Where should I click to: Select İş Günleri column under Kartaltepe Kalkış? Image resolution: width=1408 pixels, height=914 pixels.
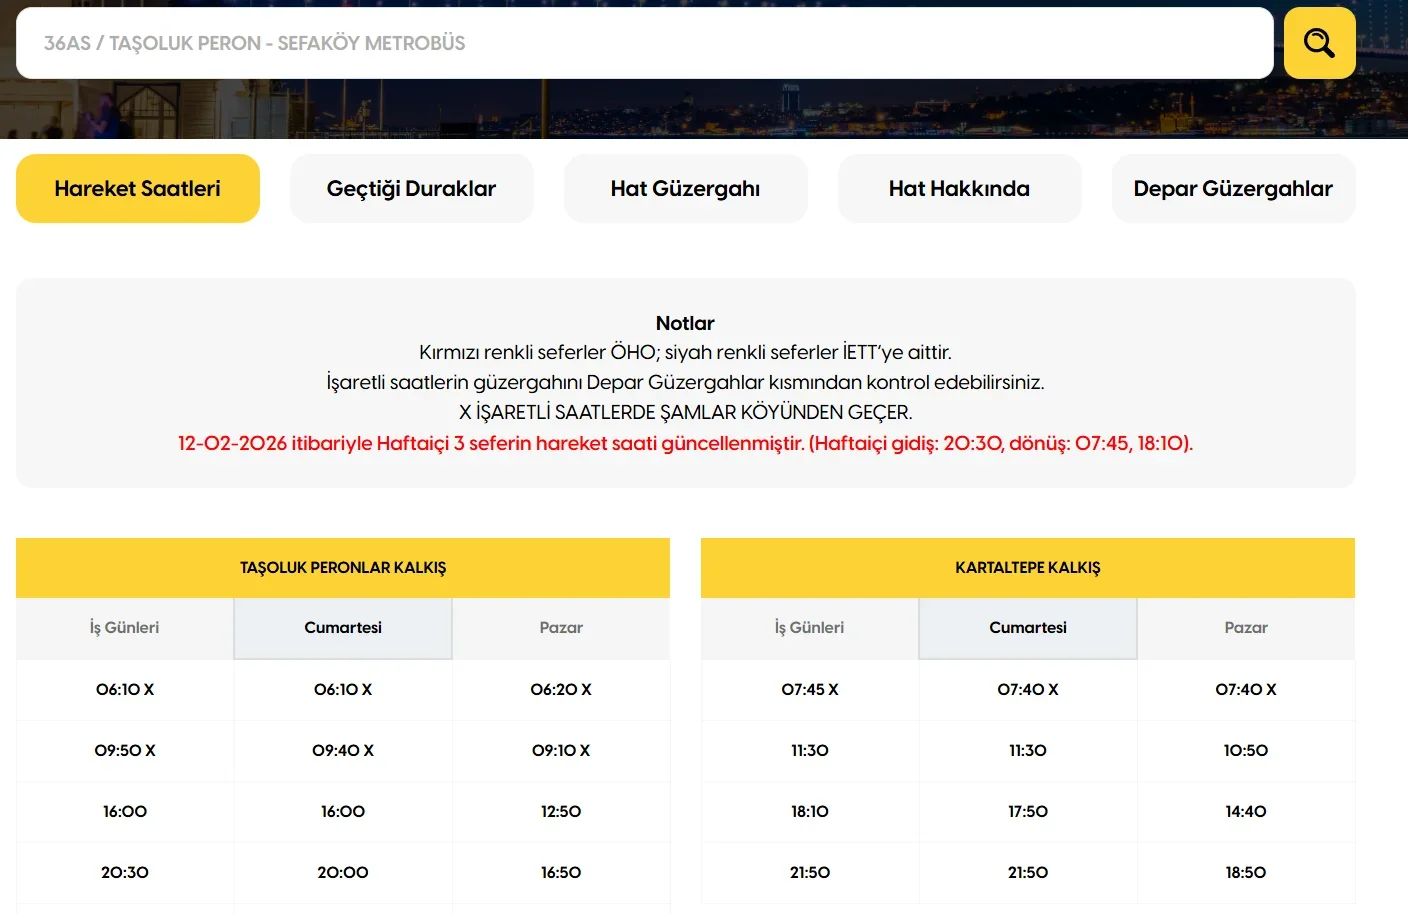[x=809, y=628]
